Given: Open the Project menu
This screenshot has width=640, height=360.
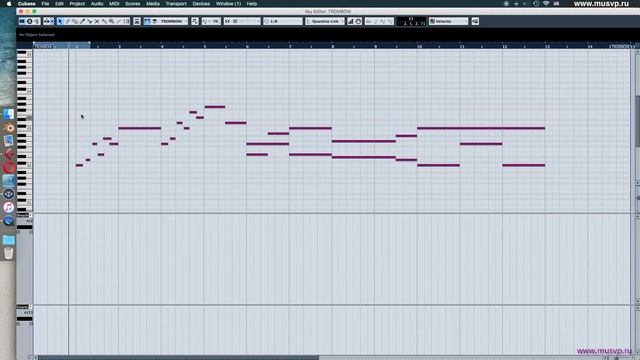Looking at the screenshot, I should pos(77,4).
